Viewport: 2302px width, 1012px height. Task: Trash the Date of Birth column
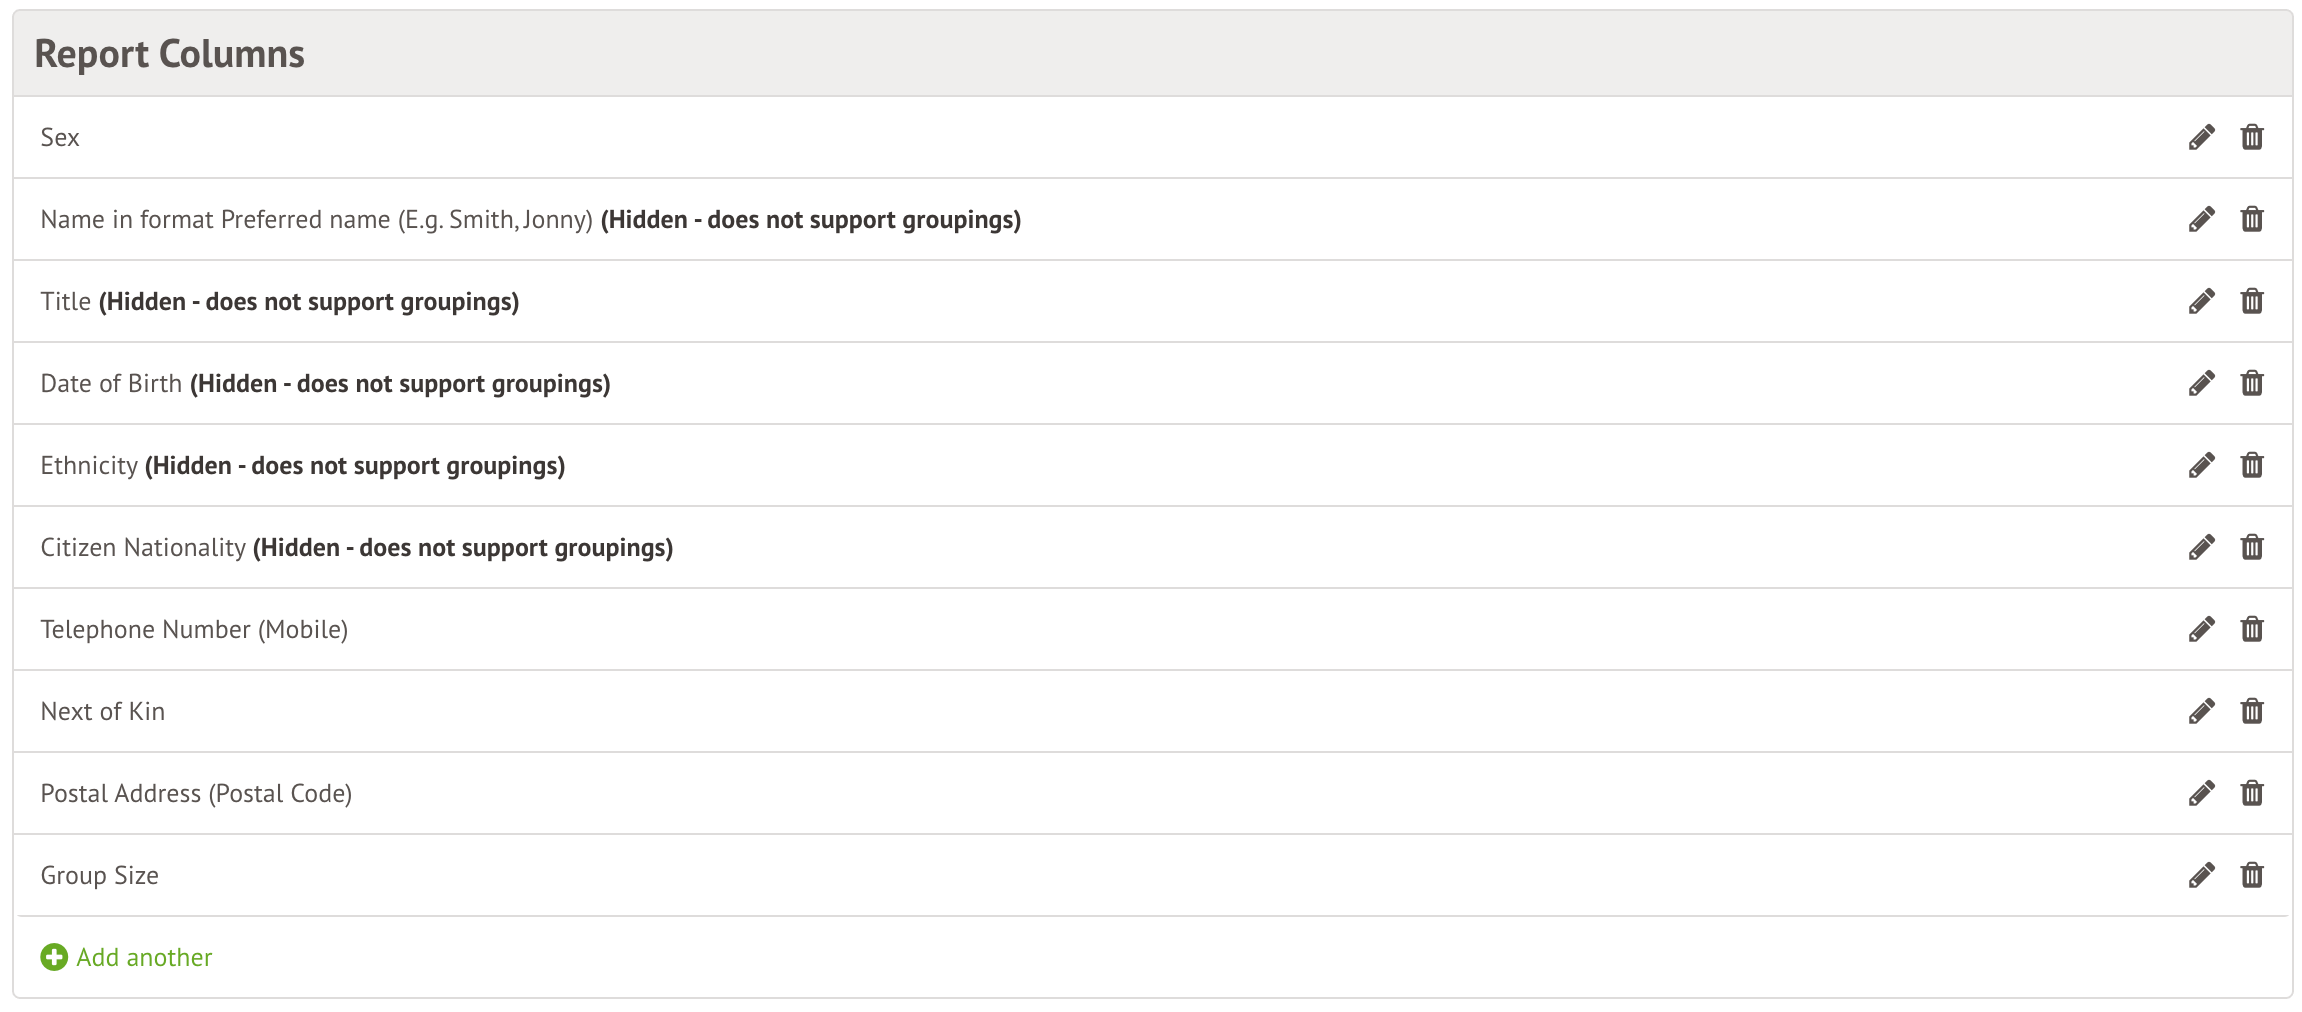[2252, 383]
